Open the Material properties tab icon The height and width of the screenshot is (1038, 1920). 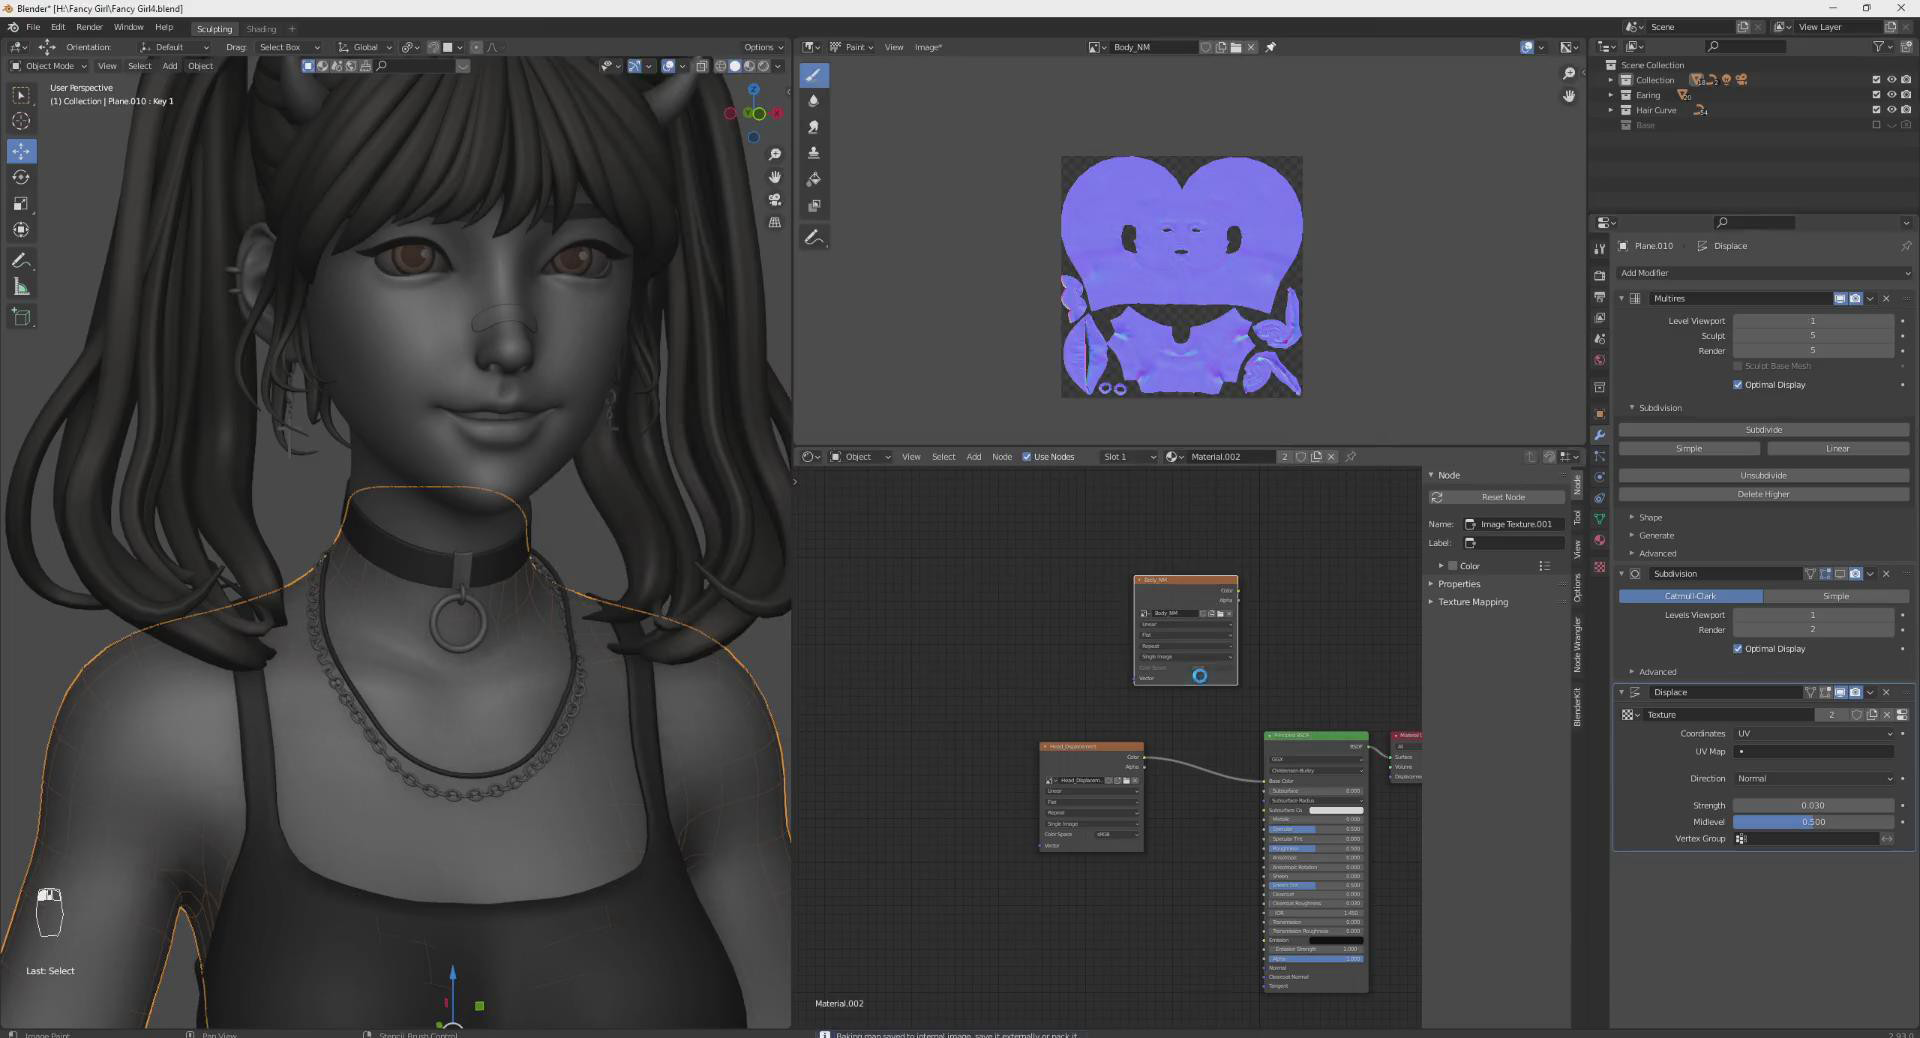1600,540
